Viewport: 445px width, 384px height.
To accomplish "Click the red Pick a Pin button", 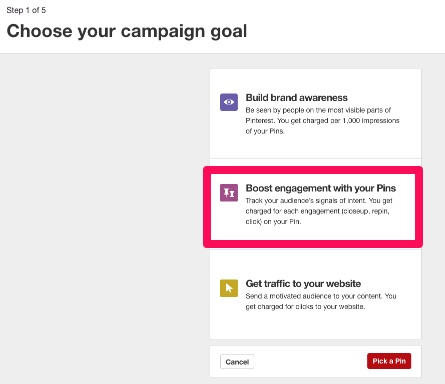I will pos(389,361).
